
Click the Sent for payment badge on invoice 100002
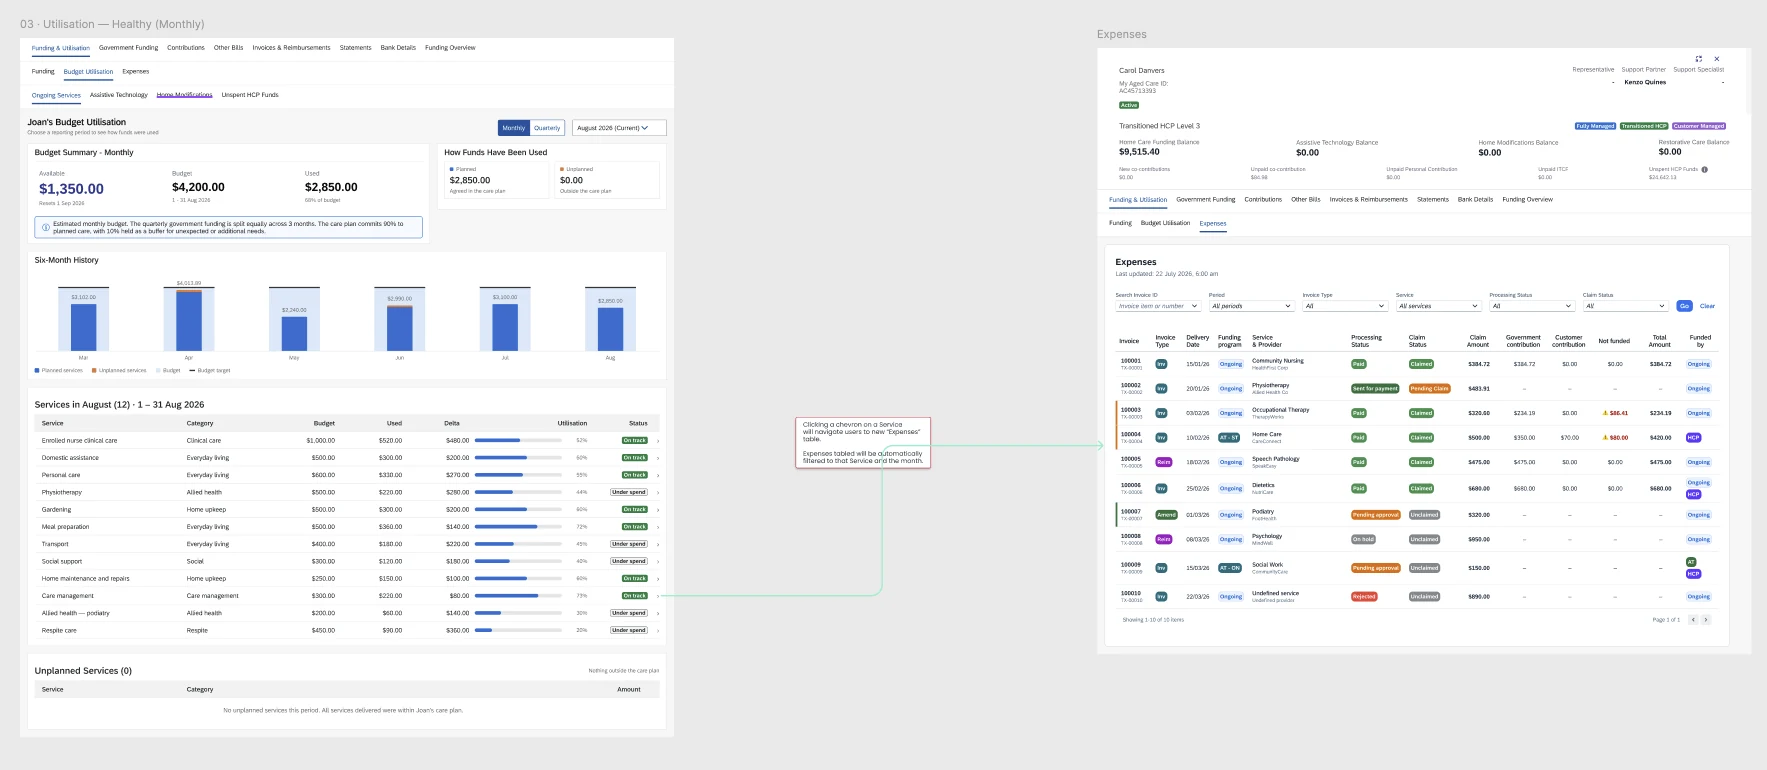point(1375,388)
